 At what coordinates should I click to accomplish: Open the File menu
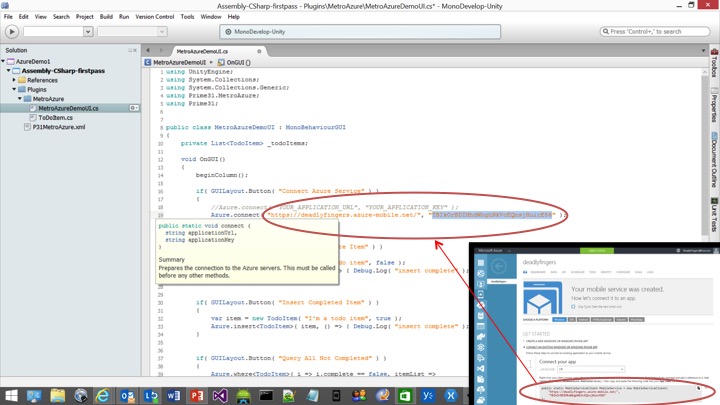point(8,17)
